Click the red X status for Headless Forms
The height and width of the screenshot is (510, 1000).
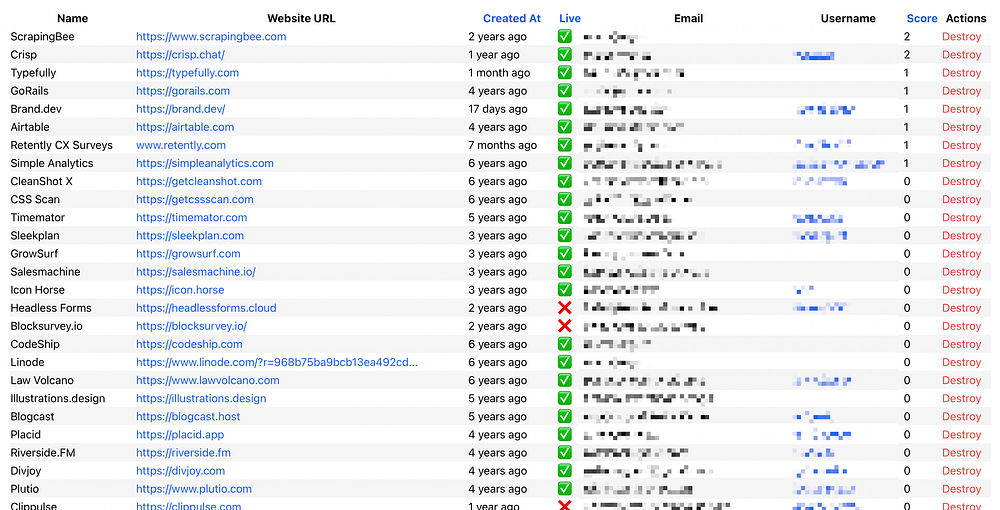coord(564,308)
